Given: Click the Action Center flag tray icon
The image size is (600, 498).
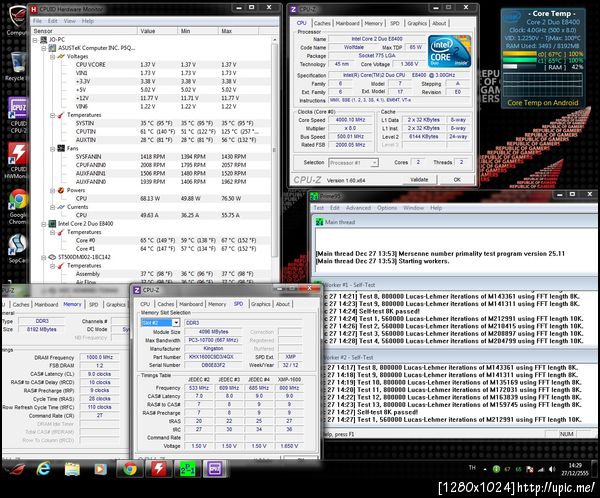Looking at the screenshot, I should [x=530, y=469].
